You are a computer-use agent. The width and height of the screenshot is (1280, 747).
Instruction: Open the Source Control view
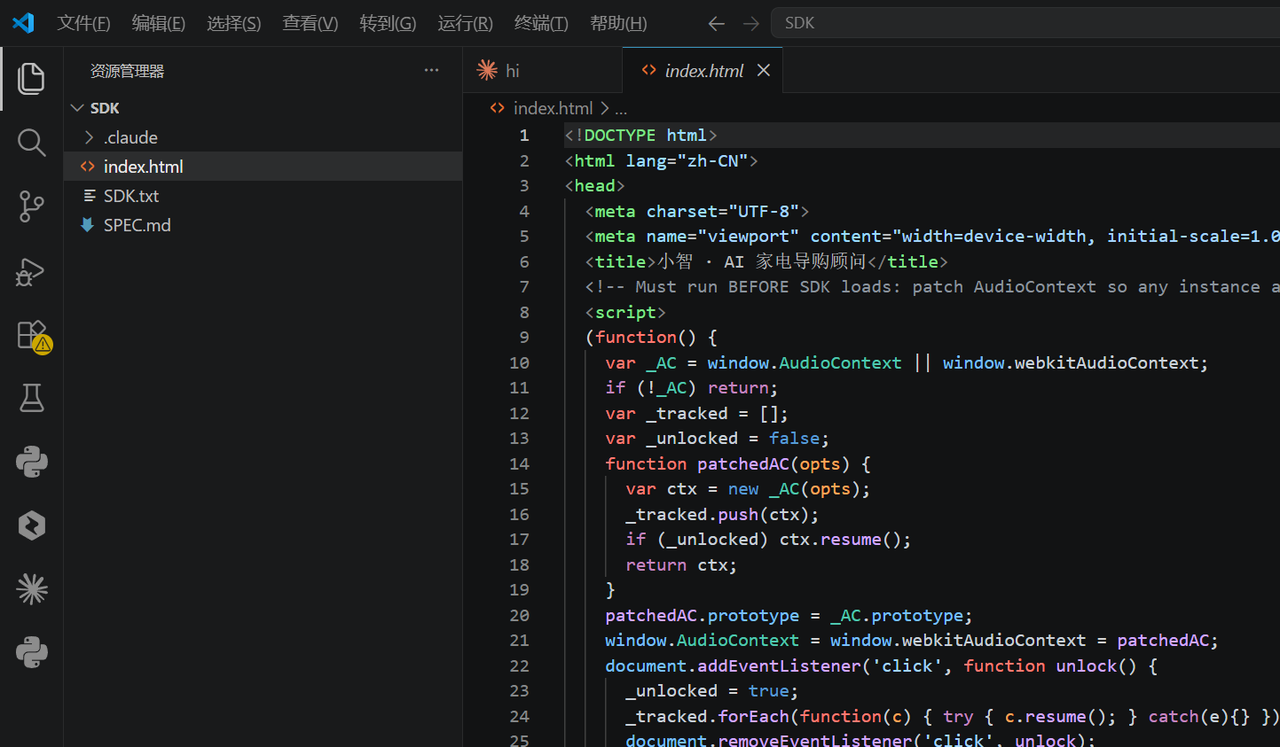pos(32,207)
